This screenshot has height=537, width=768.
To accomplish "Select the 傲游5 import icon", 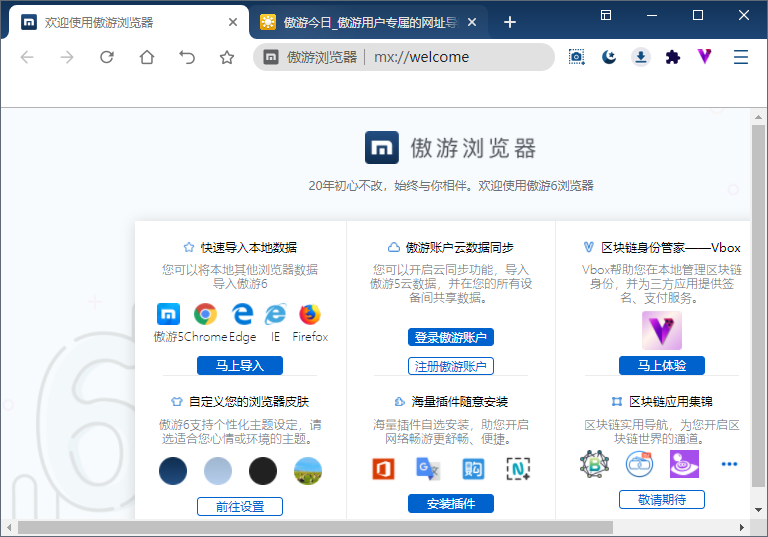I will 168,314.
